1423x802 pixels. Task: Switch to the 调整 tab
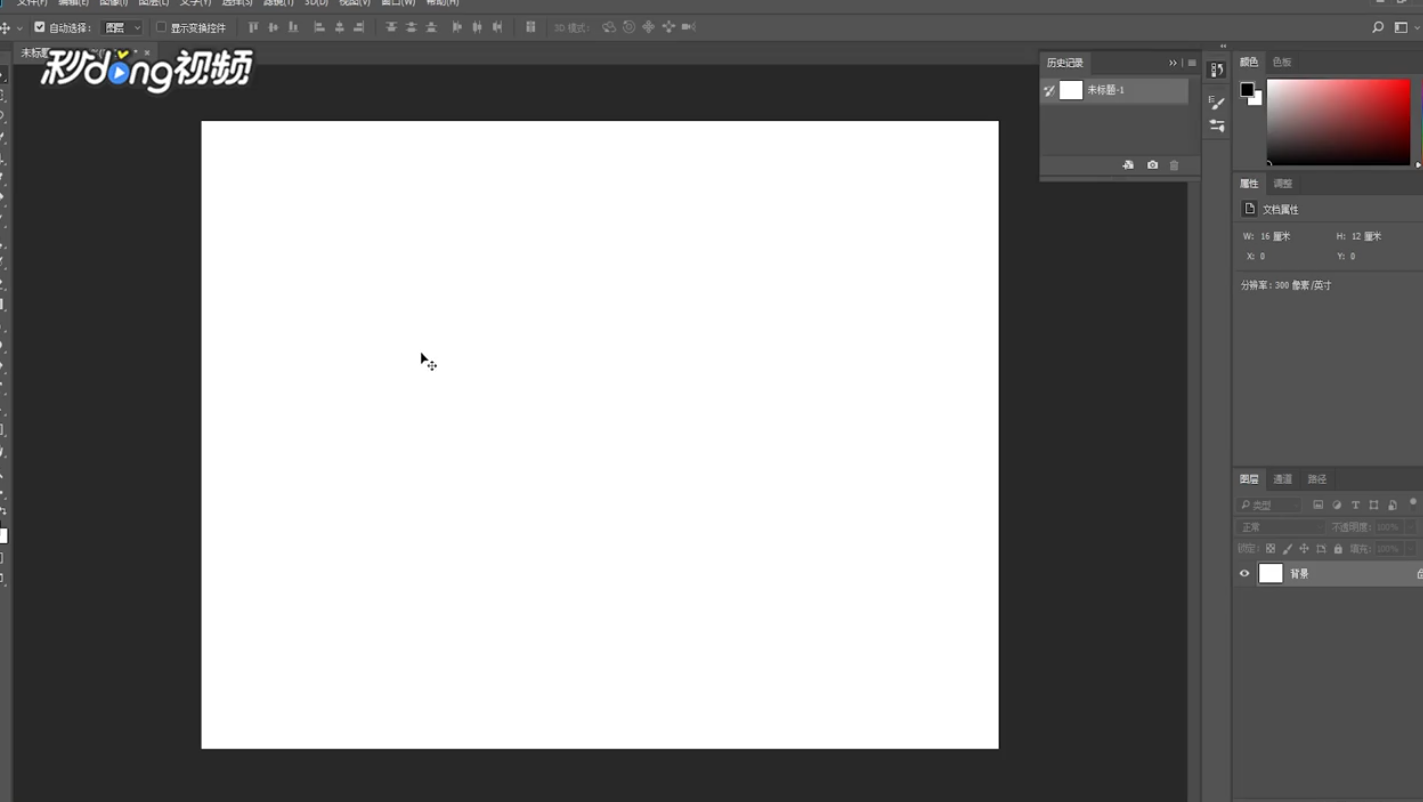1283,184
